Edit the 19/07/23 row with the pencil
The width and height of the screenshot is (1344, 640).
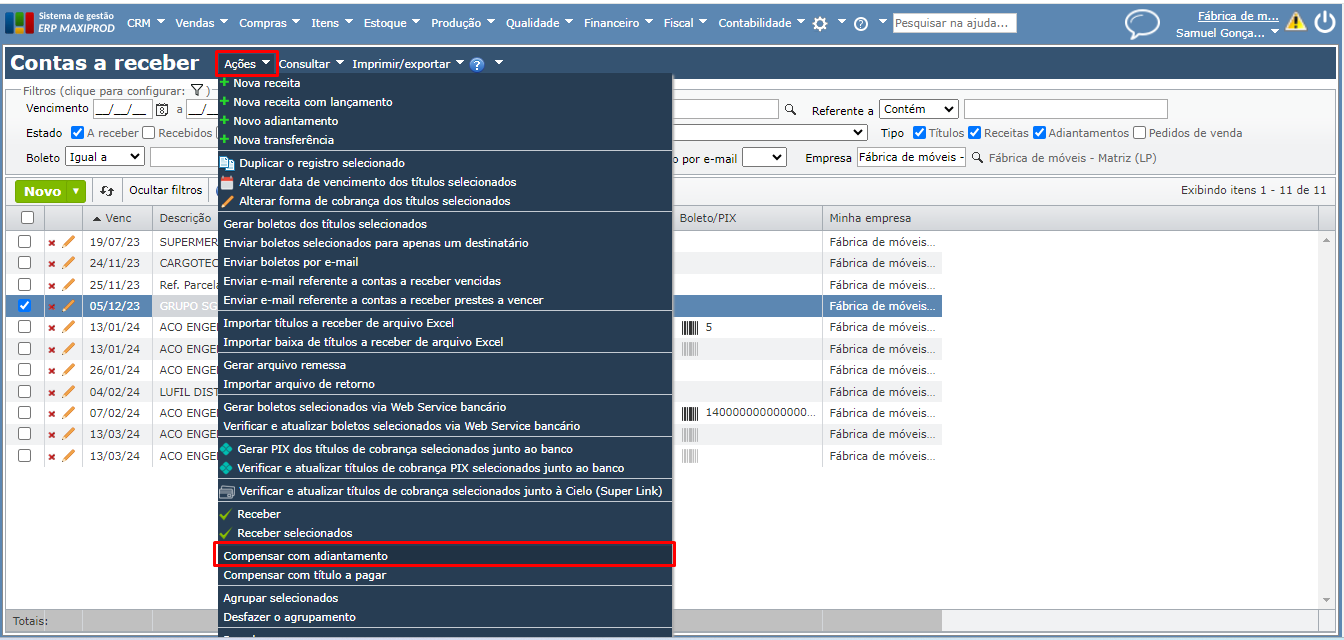(68, 242)
